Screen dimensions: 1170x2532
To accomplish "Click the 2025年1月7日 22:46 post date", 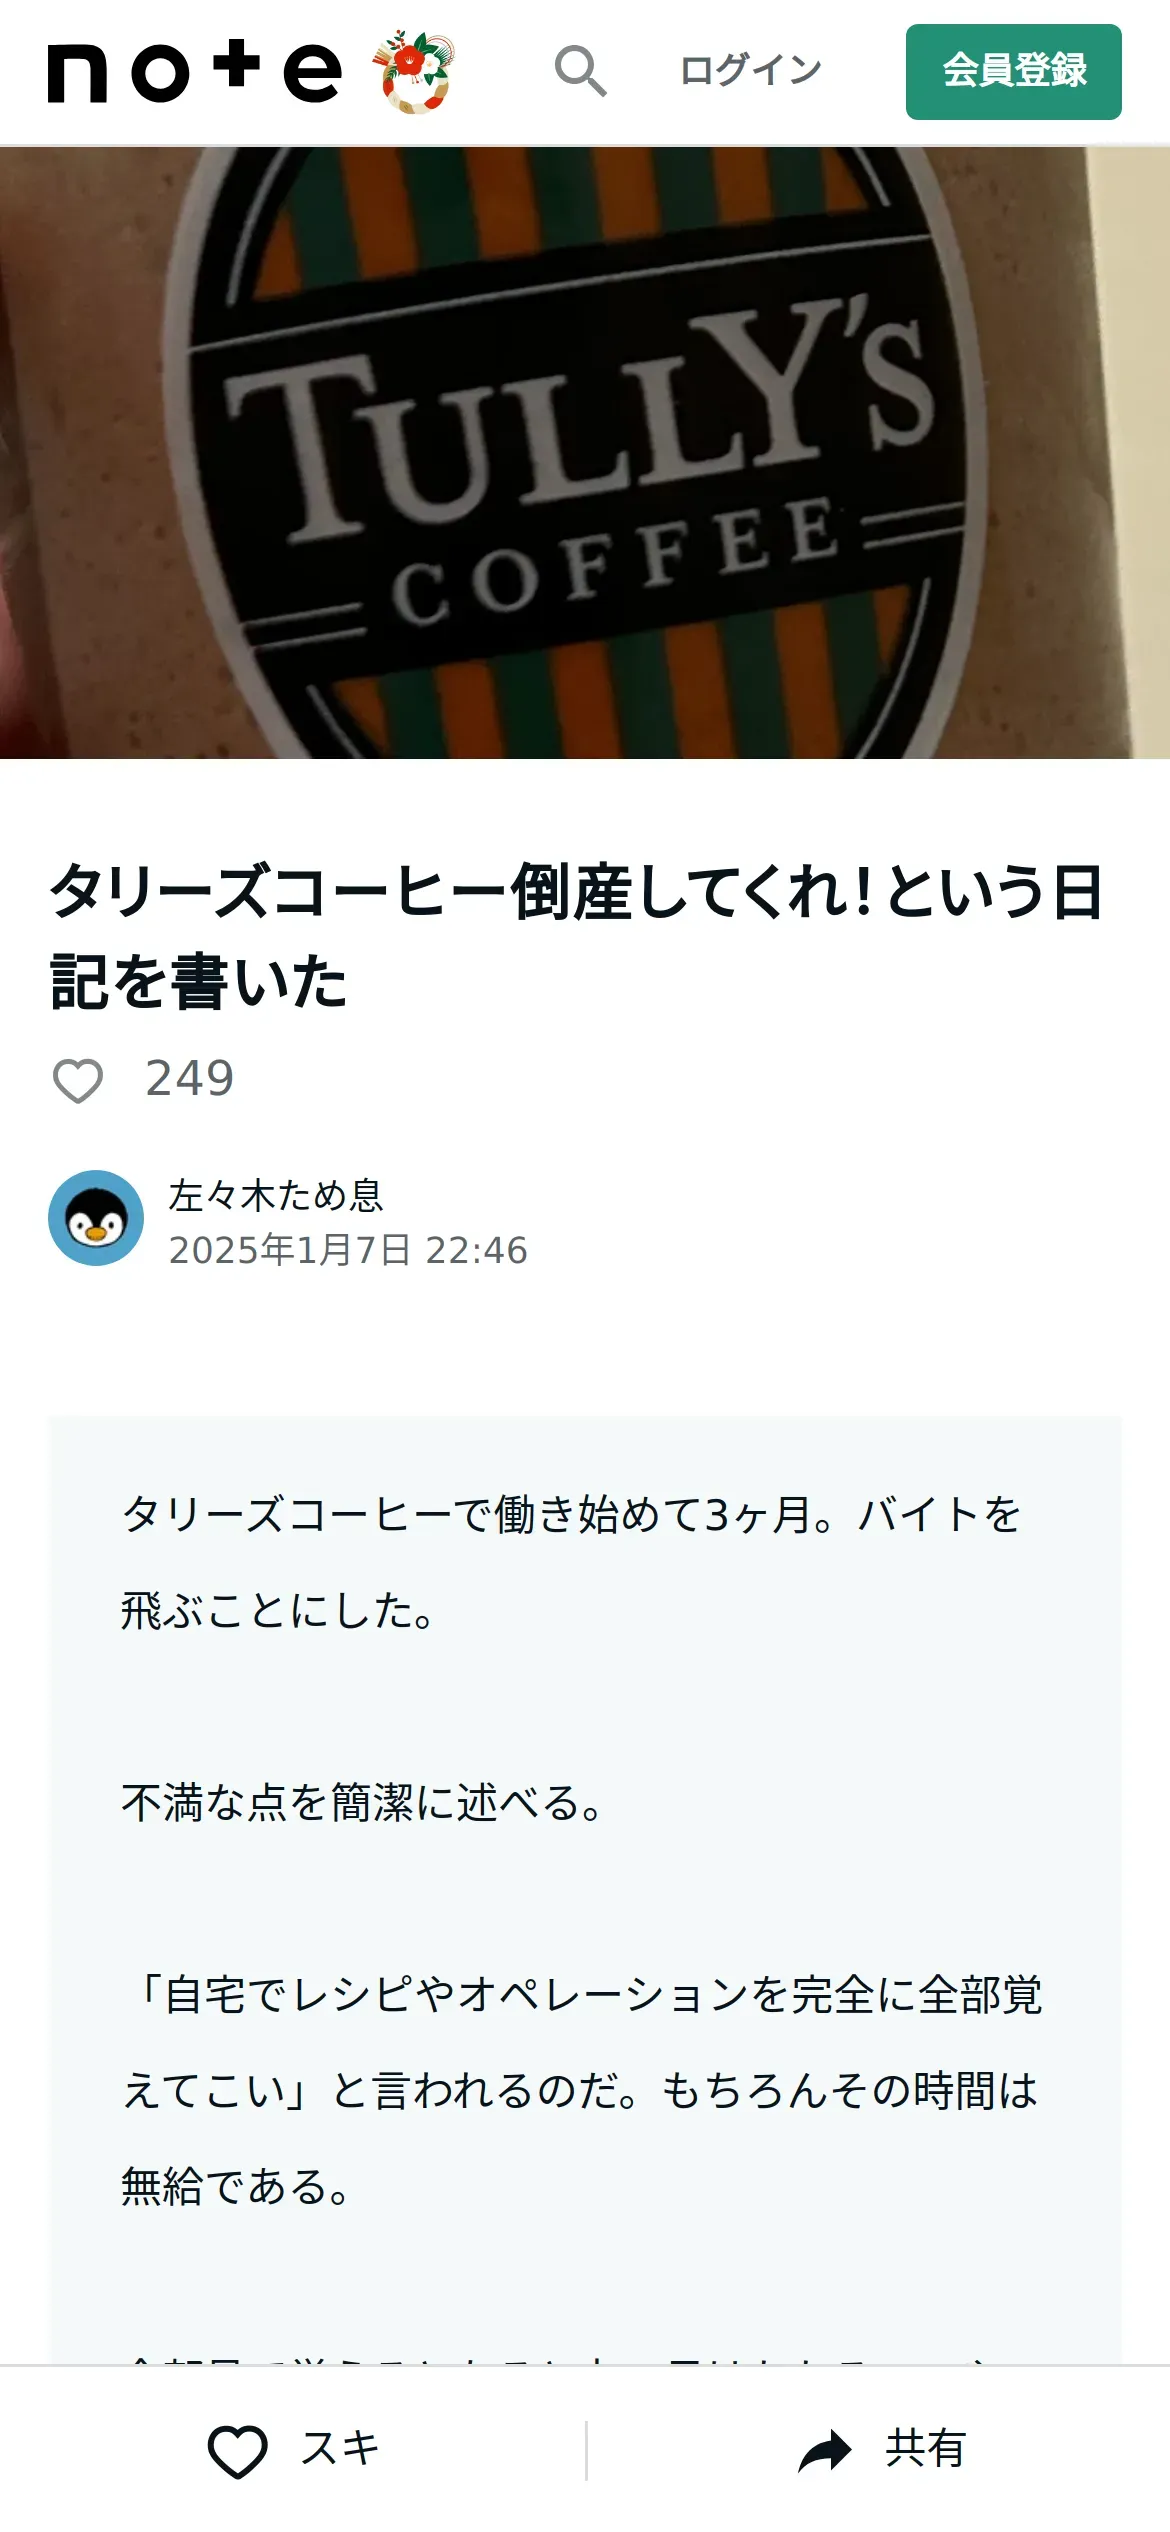I will coord(348,1250).
